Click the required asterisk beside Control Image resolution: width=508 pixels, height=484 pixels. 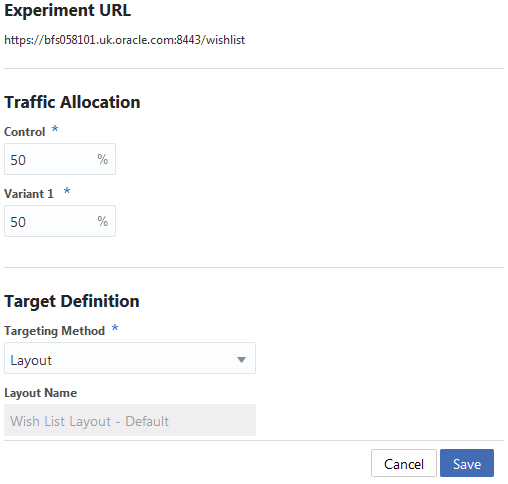[55, 128]
